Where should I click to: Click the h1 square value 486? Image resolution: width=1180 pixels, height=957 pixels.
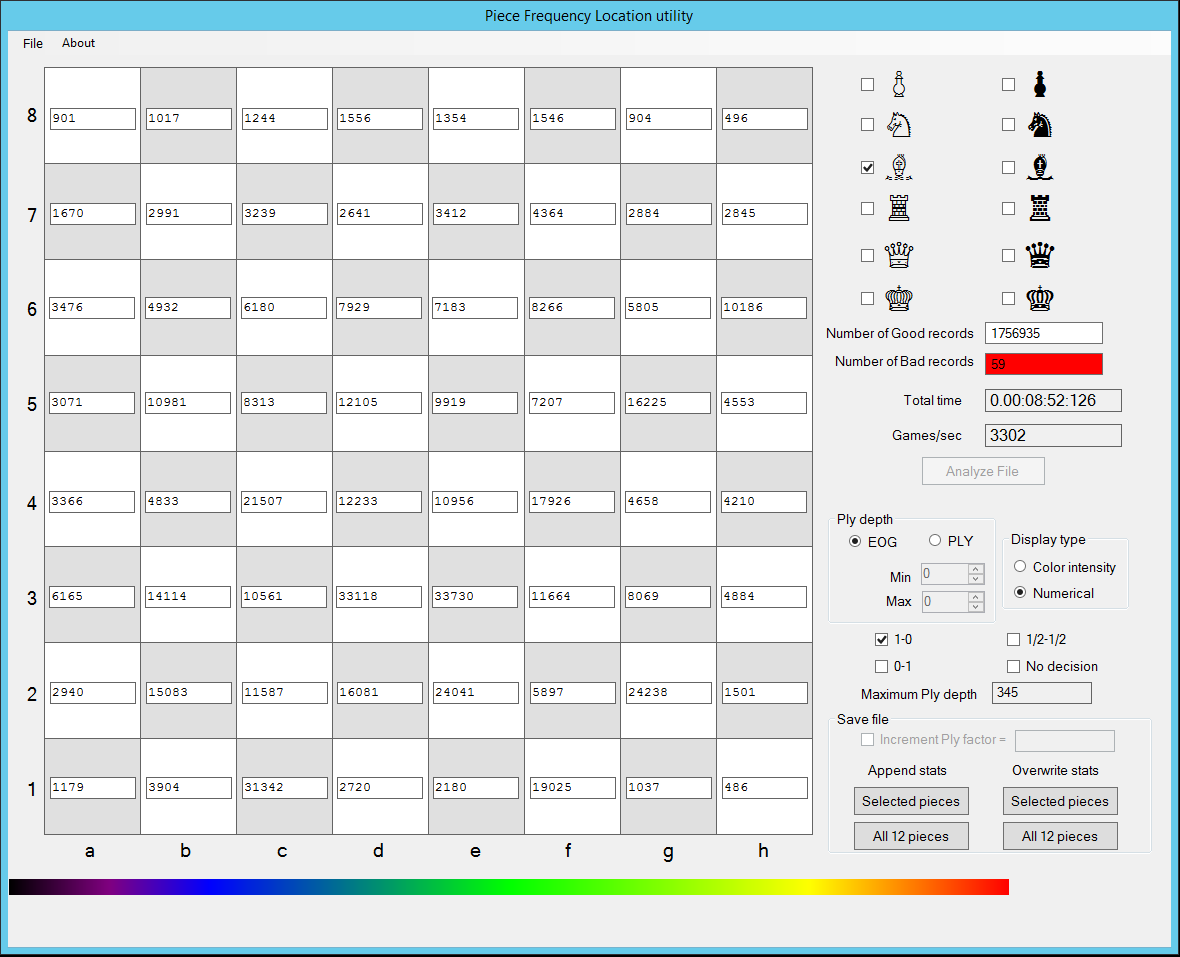[764, 787]
